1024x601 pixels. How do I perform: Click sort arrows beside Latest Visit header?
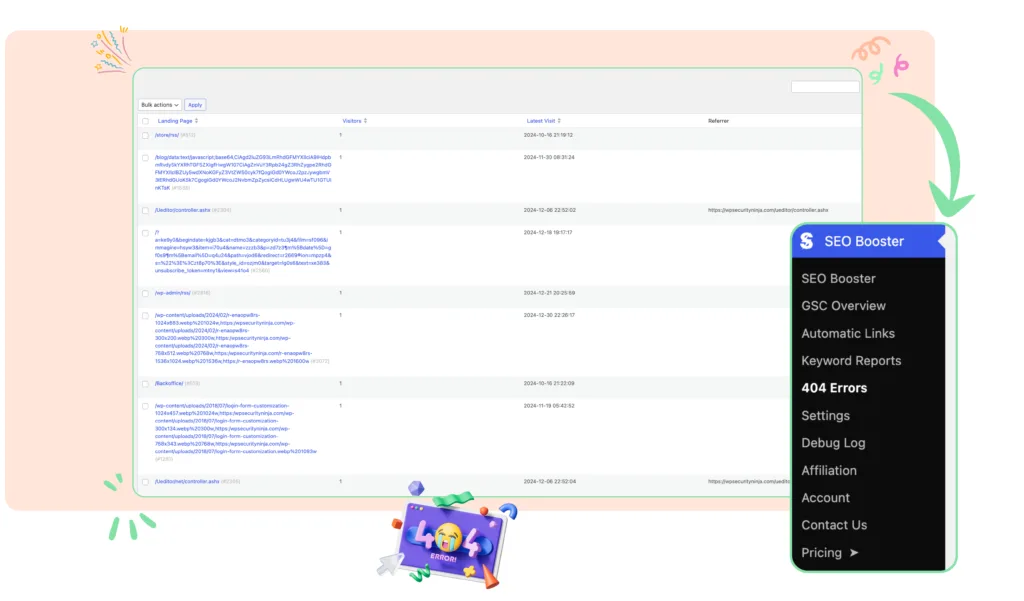559,121
